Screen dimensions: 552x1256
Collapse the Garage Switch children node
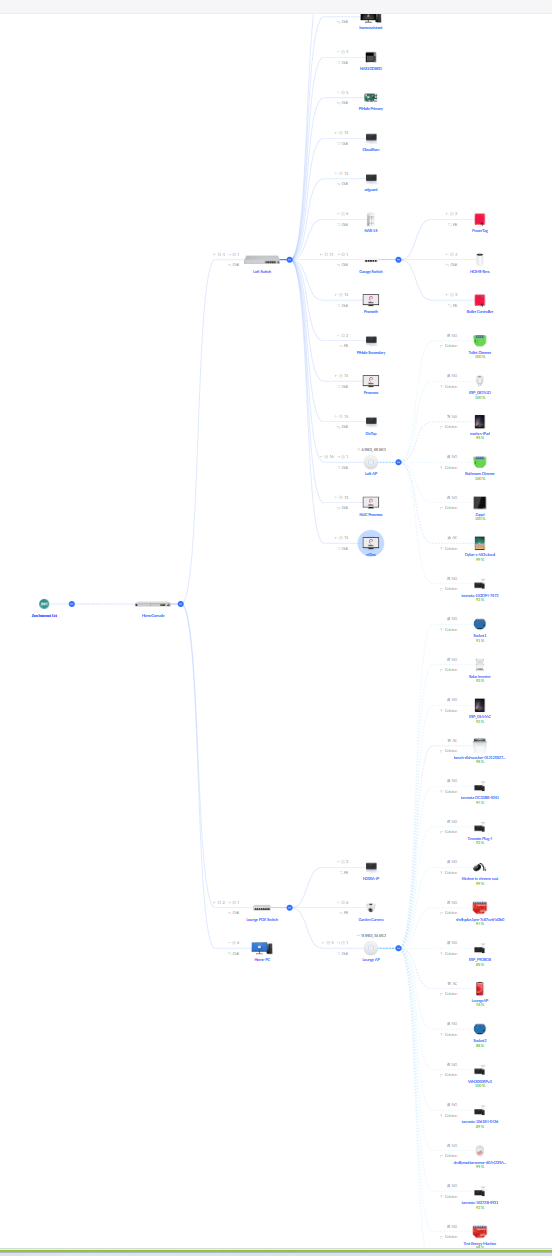click(x=398, y=259)
